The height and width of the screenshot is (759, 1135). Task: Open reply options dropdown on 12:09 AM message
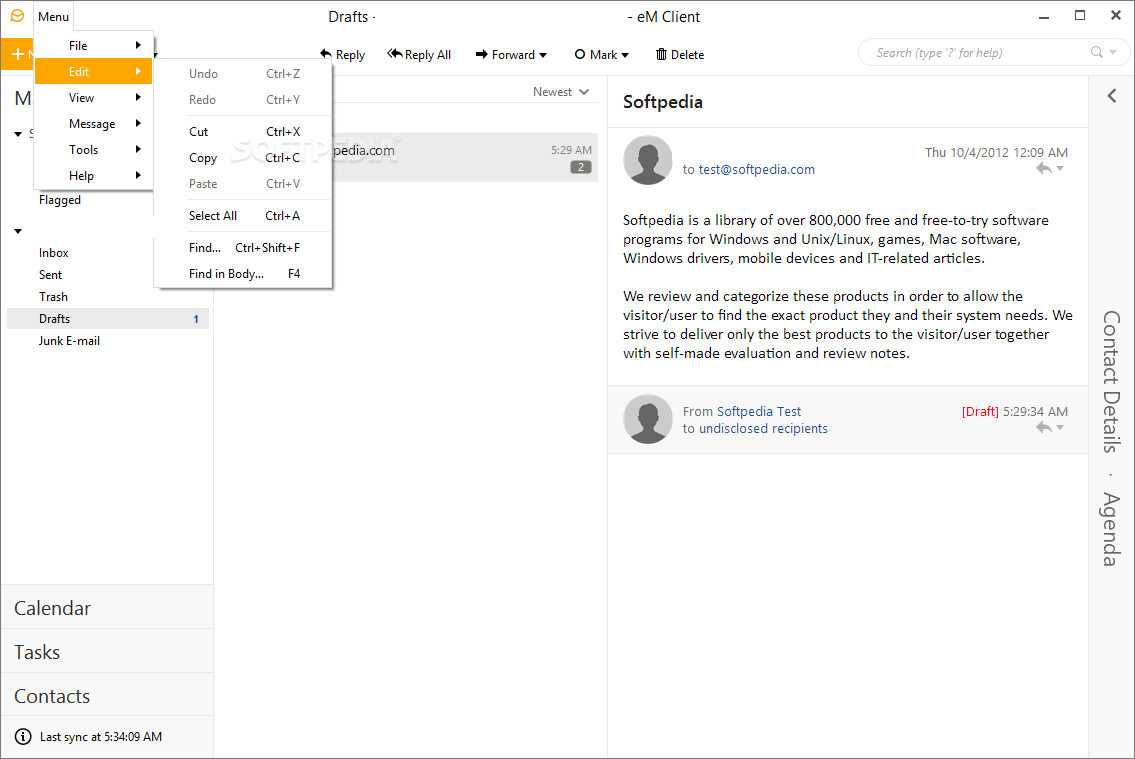point(1060,169)
